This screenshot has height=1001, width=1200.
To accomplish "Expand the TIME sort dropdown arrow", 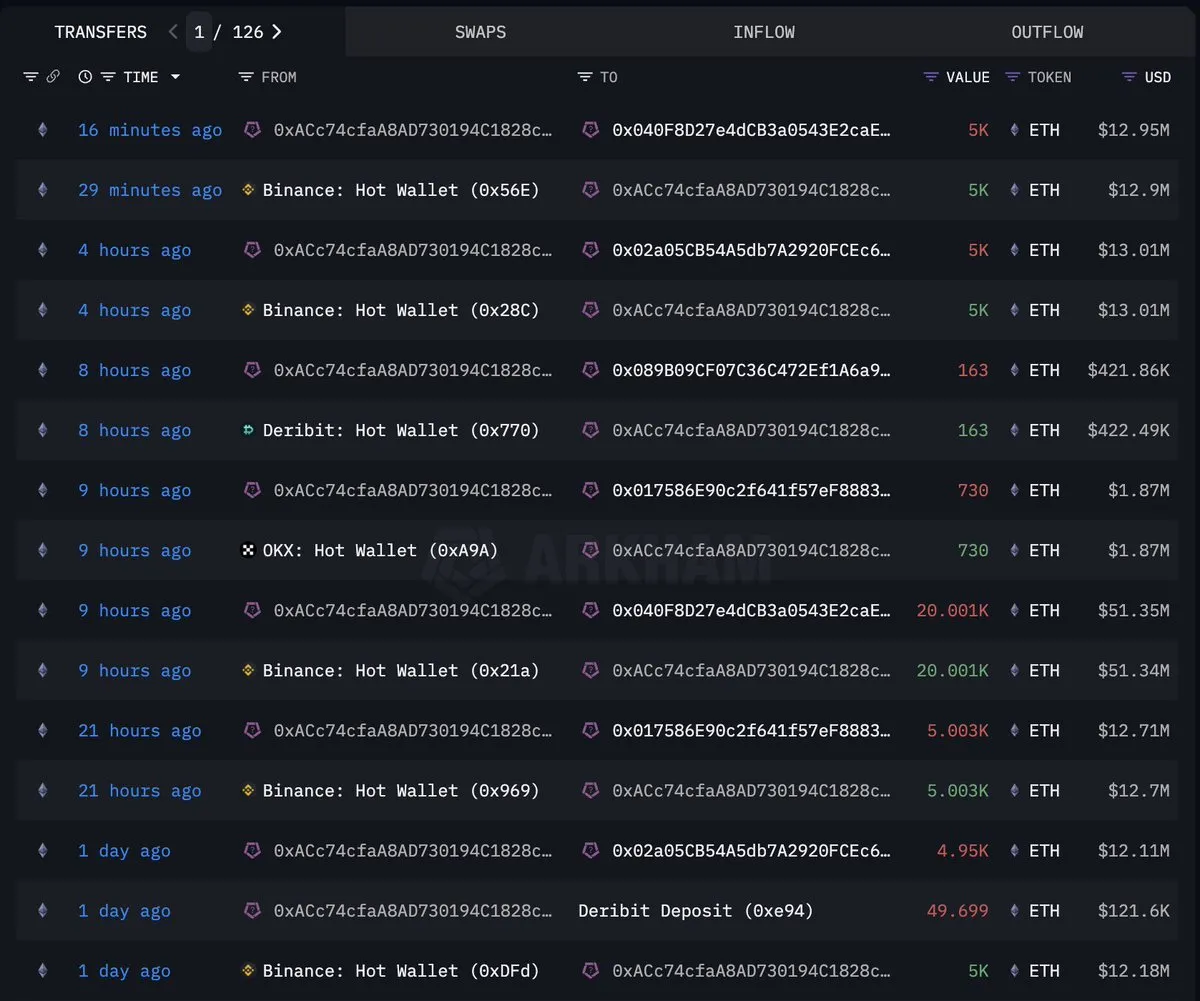I will (175, 77).
